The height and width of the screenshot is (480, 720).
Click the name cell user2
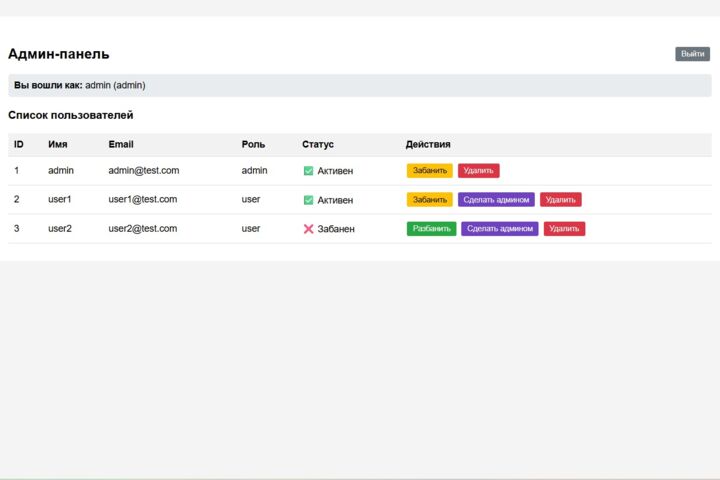point(60,228)
